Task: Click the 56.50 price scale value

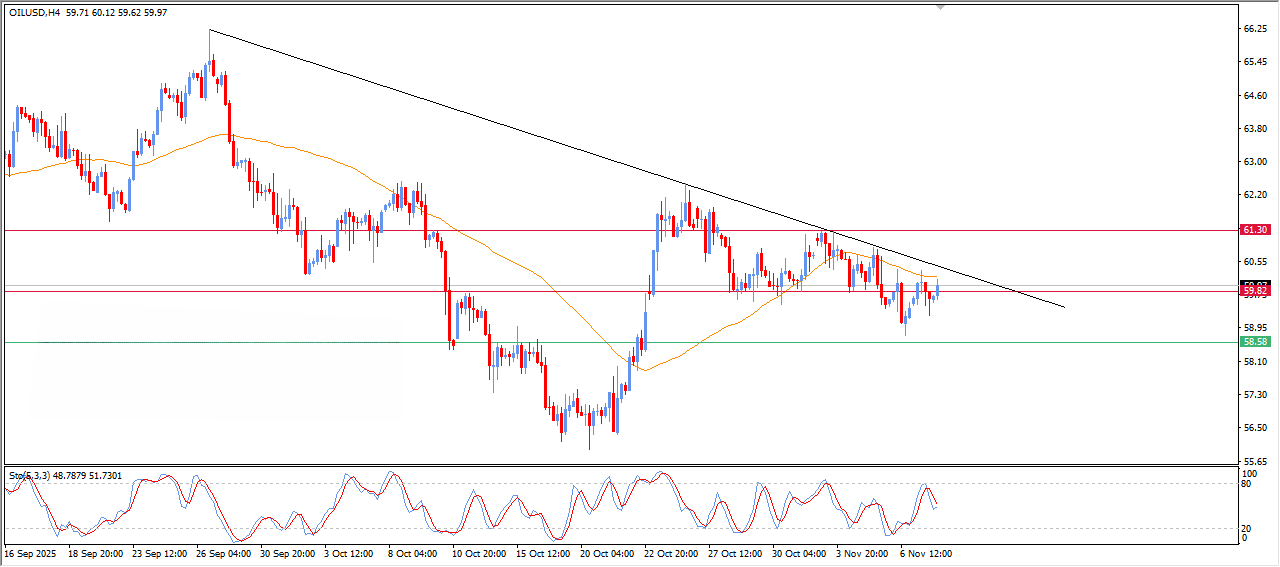Action: tap(1254, 428)
